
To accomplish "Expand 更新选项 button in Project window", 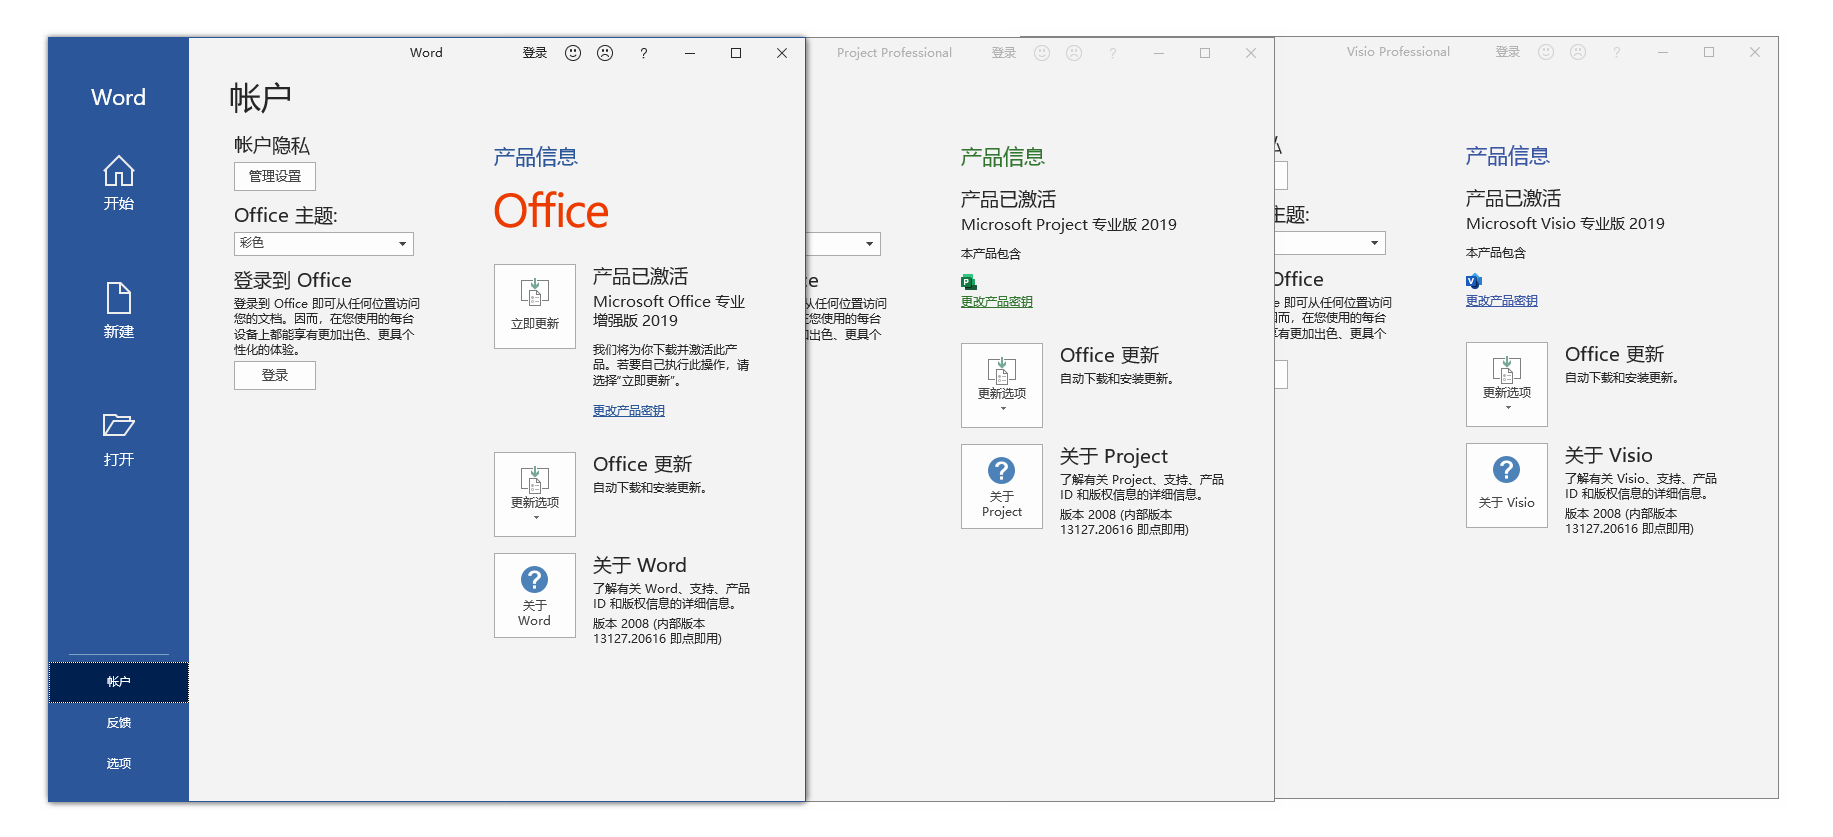I will click(1002, 385).
